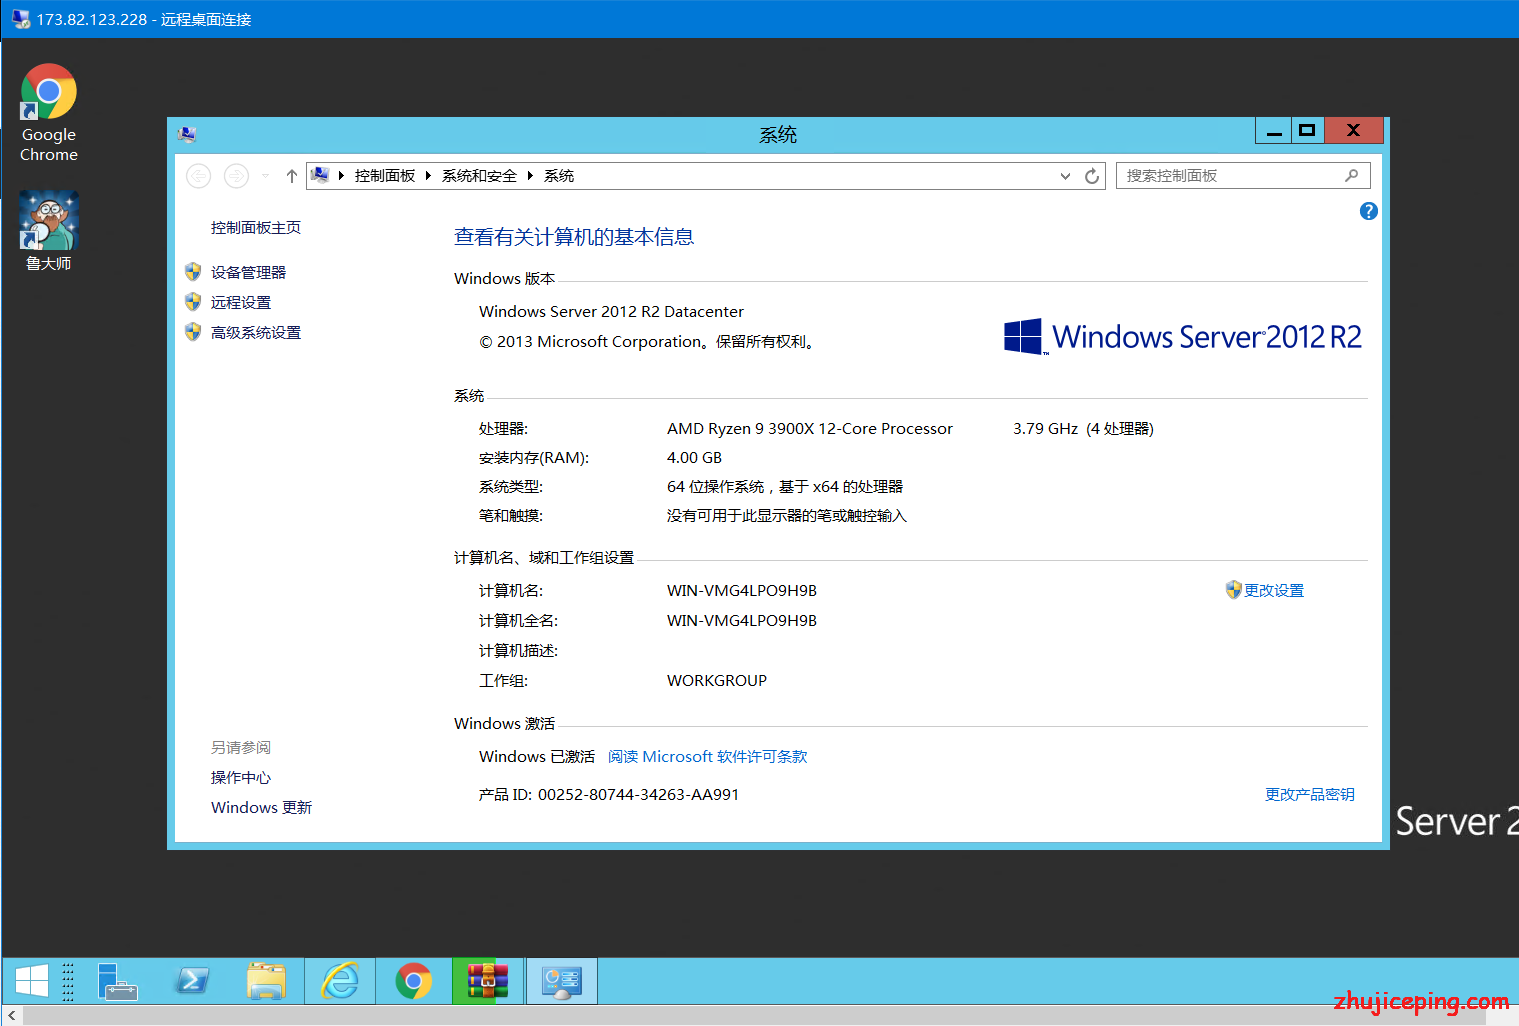Launch Server Manager from taskbar

click(117, 981)
